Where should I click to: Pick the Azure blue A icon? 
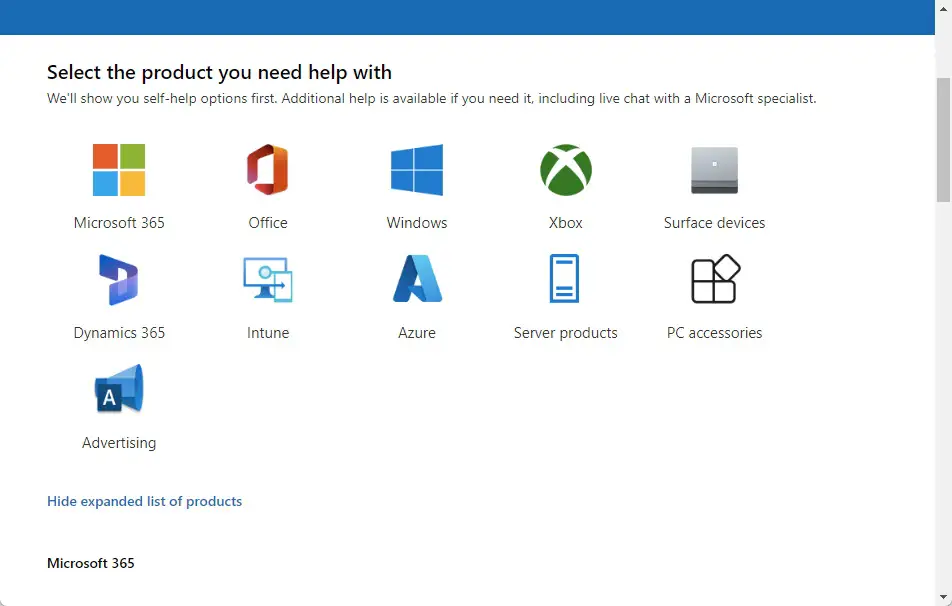[417, 279]
